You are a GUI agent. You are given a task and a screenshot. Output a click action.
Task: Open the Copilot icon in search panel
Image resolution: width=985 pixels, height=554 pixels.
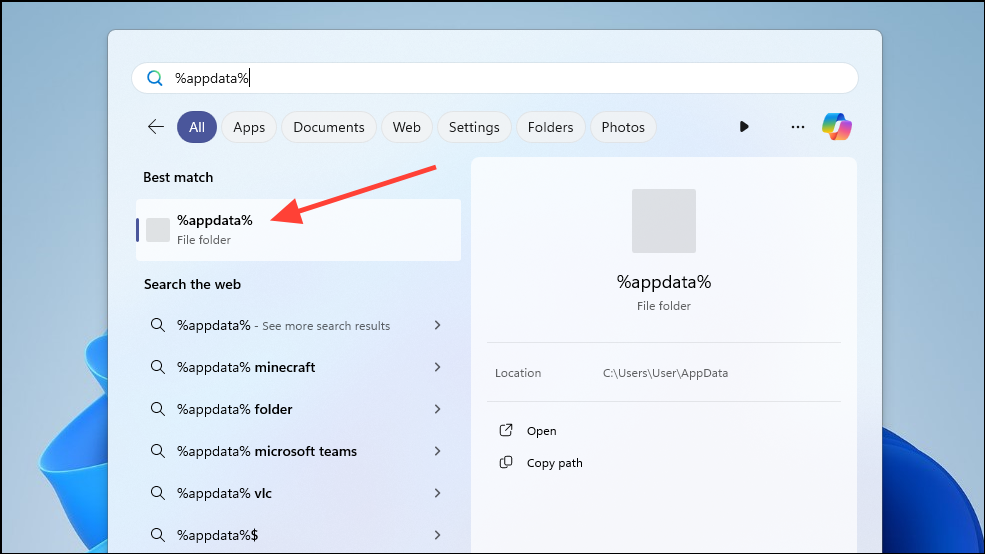click(837, 127)
